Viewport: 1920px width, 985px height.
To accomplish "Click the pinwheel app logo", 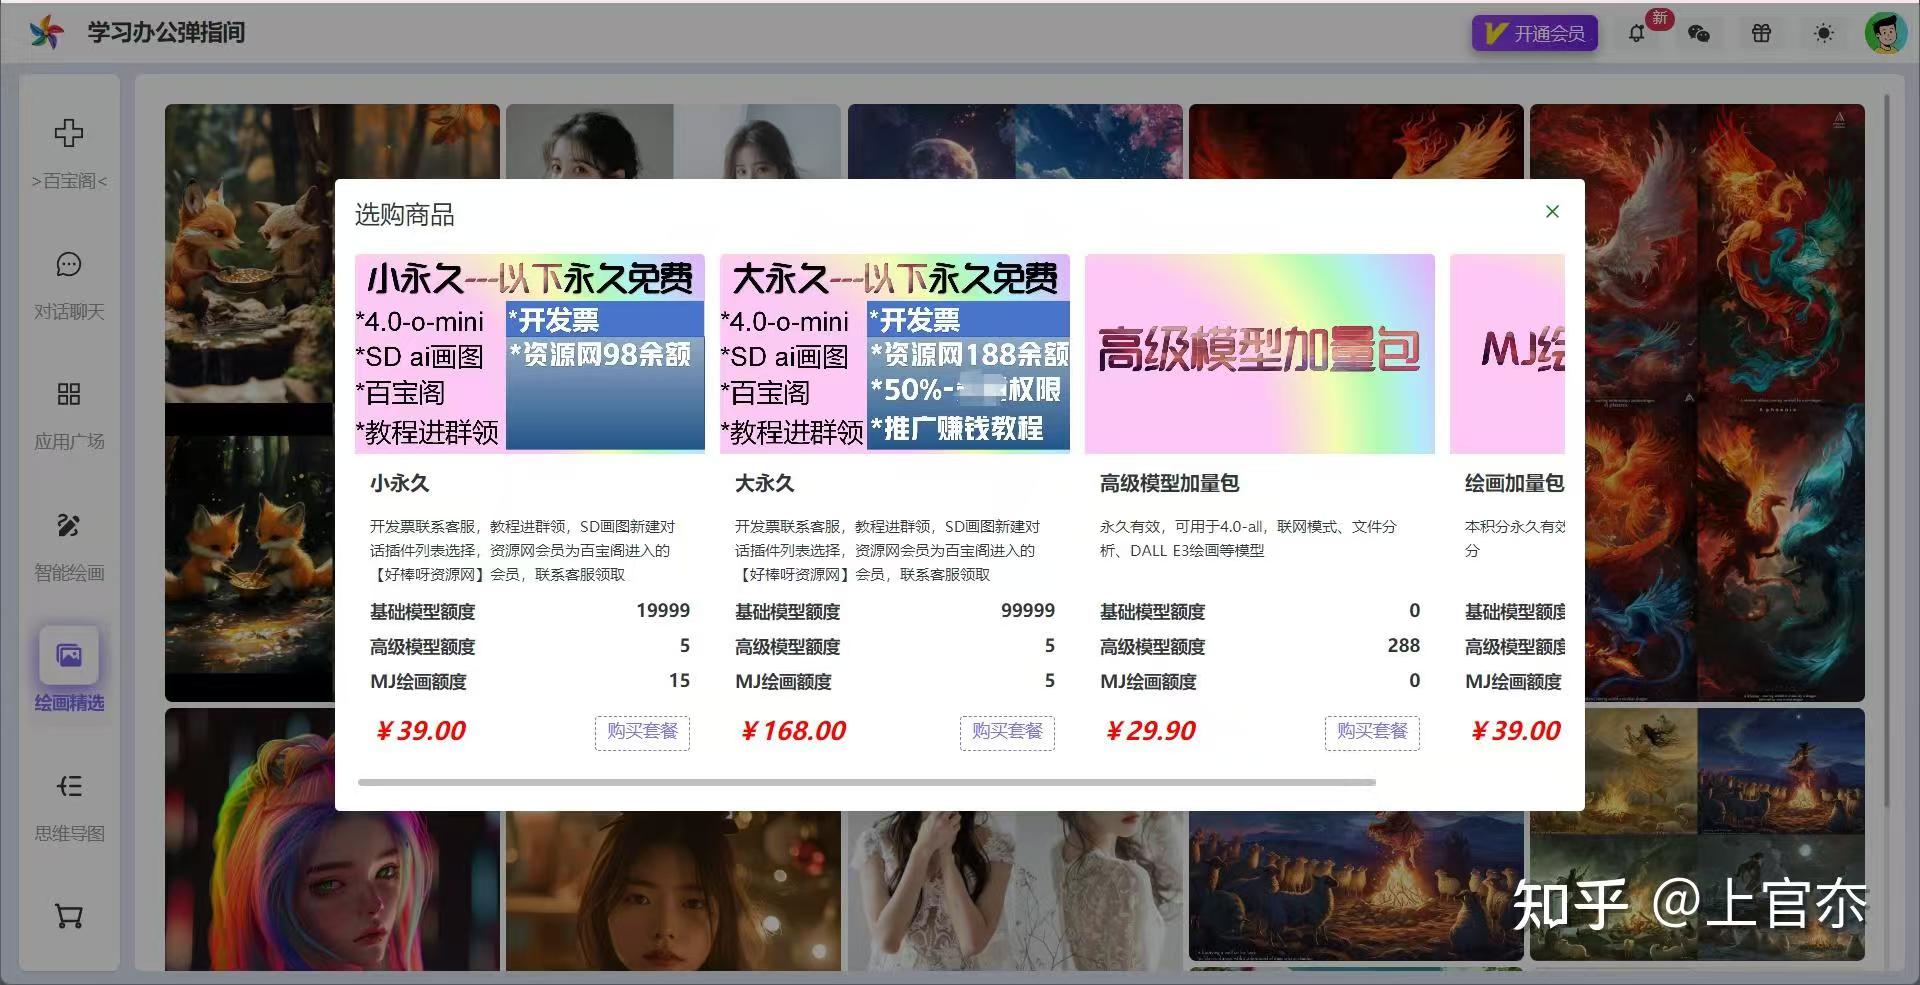I will click(x=46, y=33).
